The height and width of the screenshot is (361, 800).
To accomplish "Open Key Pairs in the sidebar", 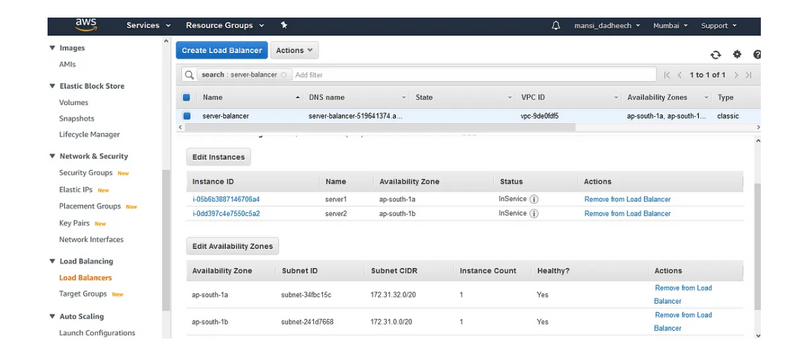I will [x=74, y=223].
